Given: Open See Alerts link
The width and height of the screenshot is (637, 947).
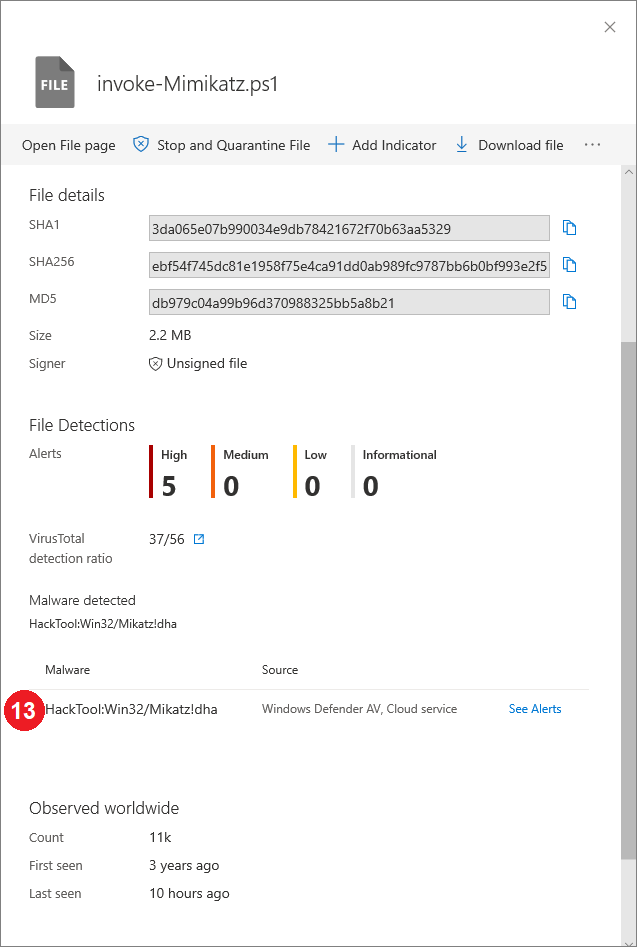Looking at the screenshot, I should click(535, 709).
